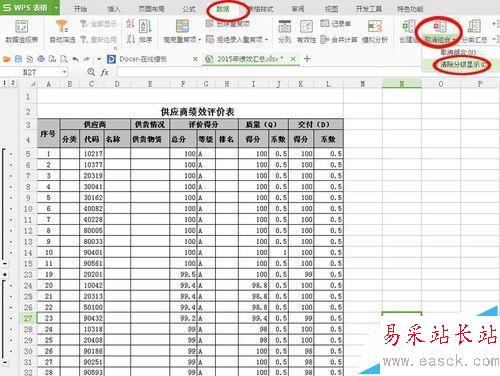Sort descending with the lower arrow icon
500x376 pixels.
pyautogui.click(x=130, y=39)
